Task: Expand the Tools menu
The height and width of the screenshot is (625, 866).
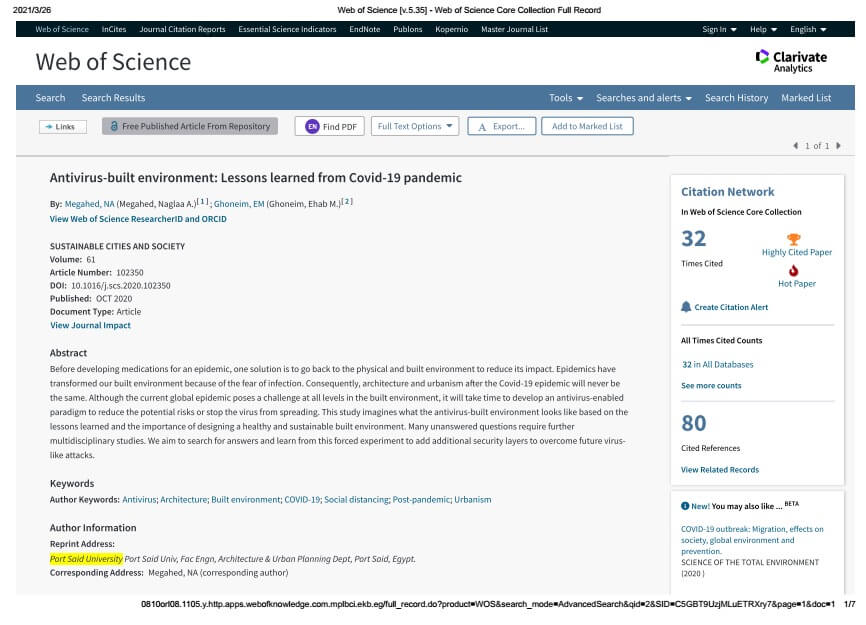Action: (x=566, y=98)
